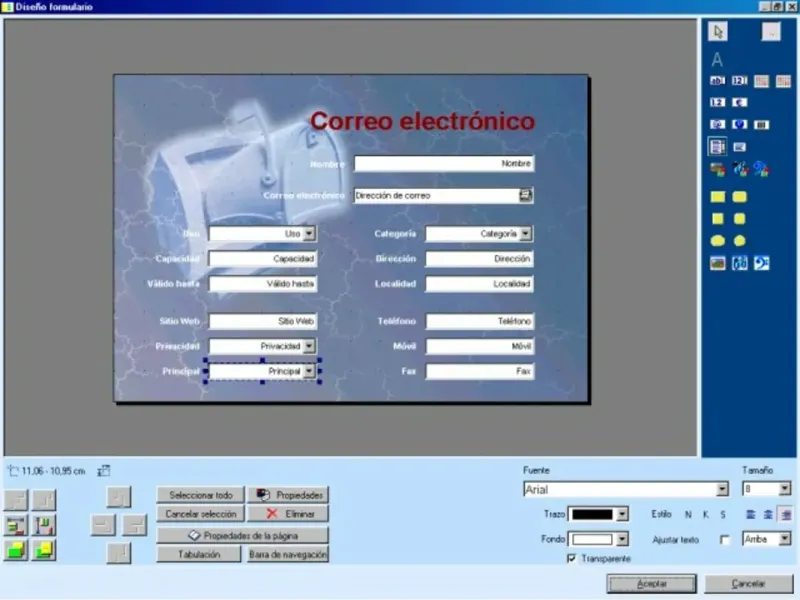
Task: Bring object to front, green-over-yellow icon
Action: pos(16,551)
